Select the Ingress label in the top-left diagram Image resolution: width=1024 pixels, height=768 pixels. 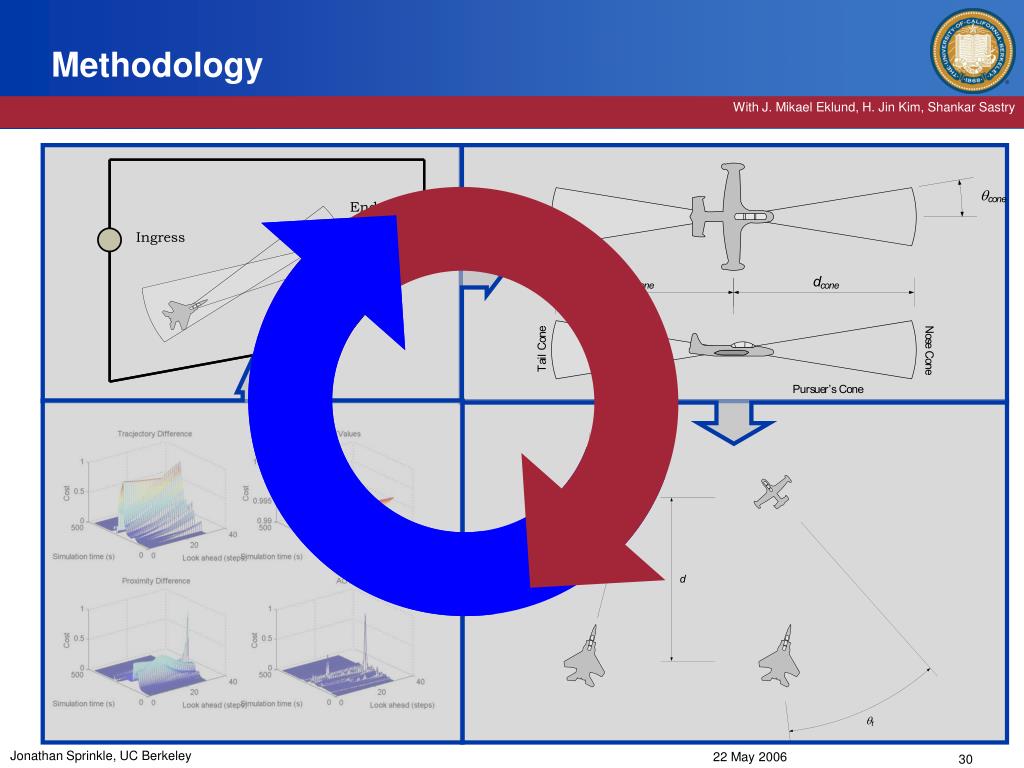click(x=160, y=238)
